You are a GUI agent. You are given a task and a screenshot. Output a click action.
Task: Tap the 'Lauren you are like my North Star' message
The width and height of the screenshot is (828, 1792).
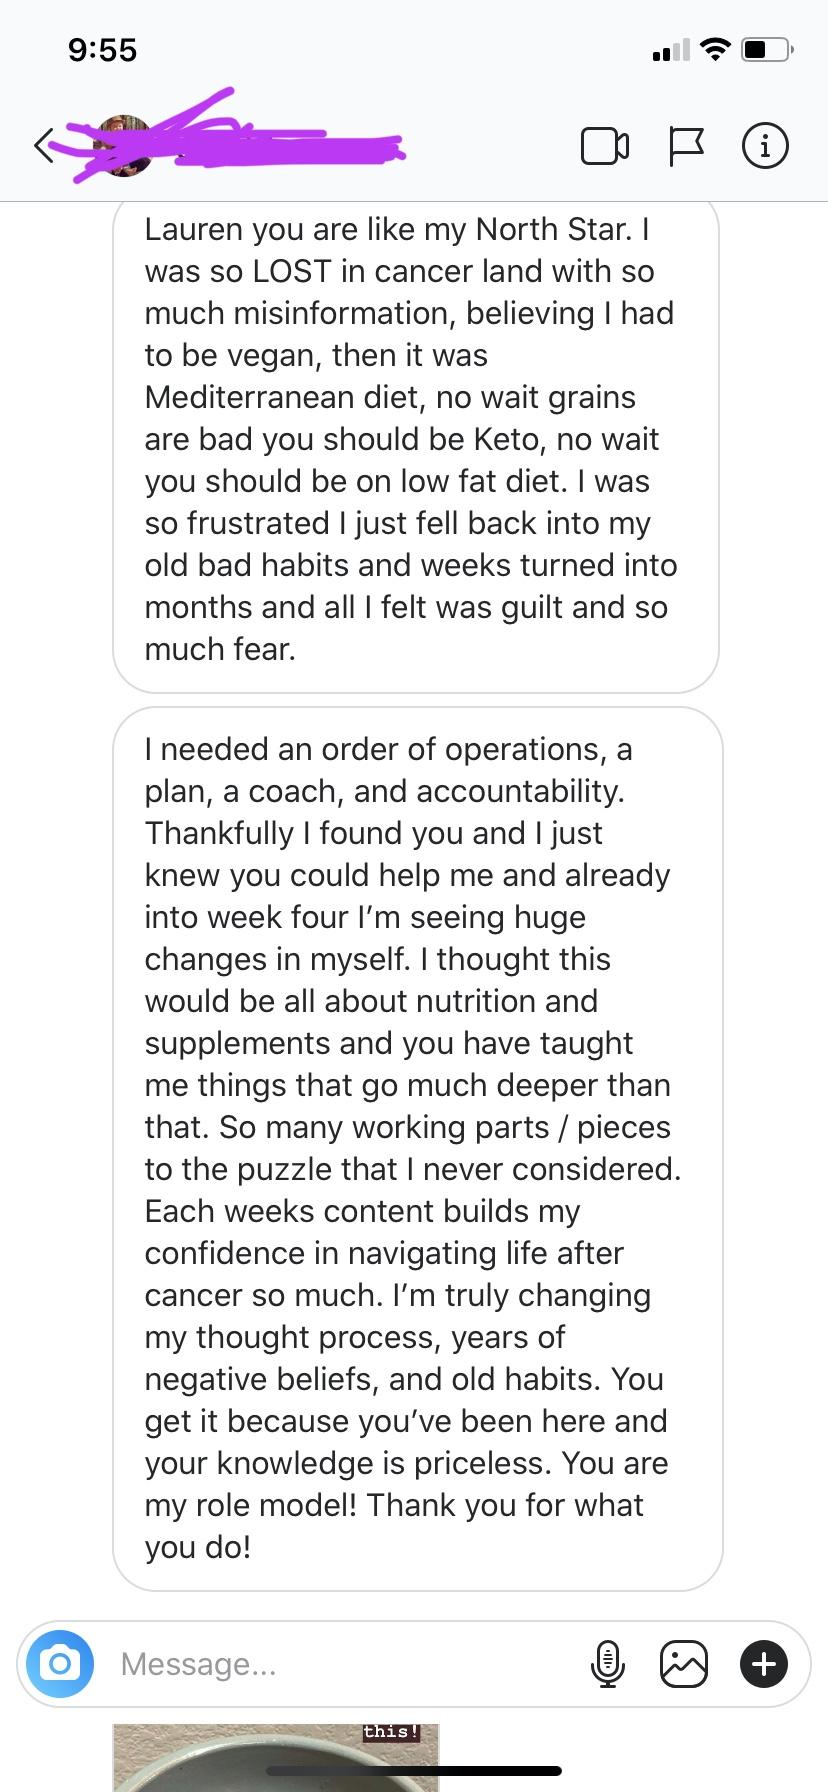pyautogui.click(x=415, y=440)
